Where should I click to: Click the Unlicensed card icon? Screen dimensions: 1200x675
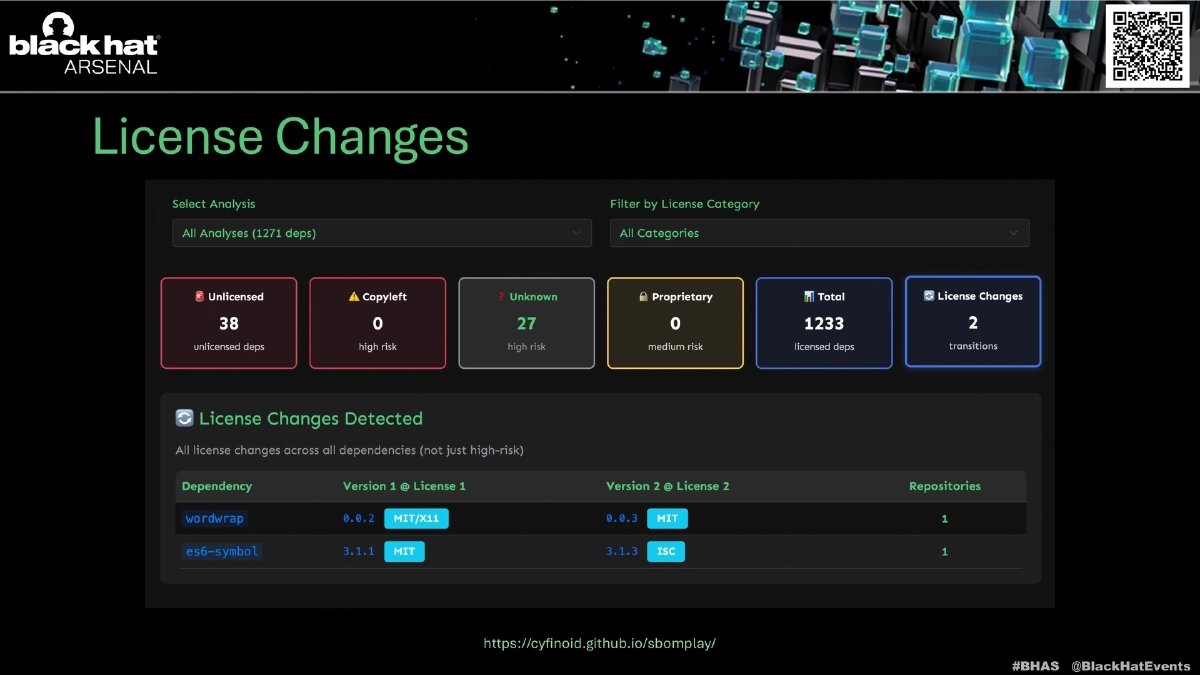[200, 297]
